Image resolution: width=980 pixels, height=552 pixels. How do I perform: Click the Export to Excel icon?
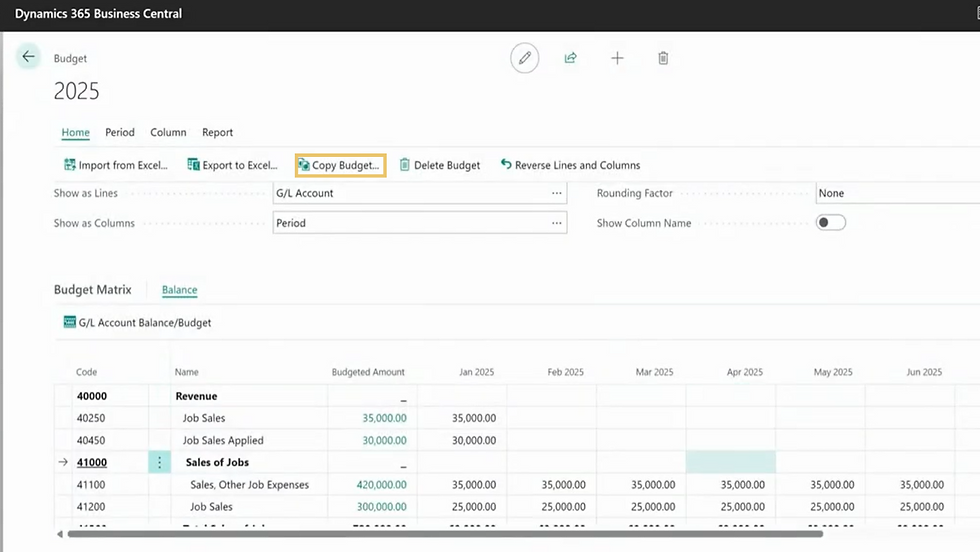(193, 165)
